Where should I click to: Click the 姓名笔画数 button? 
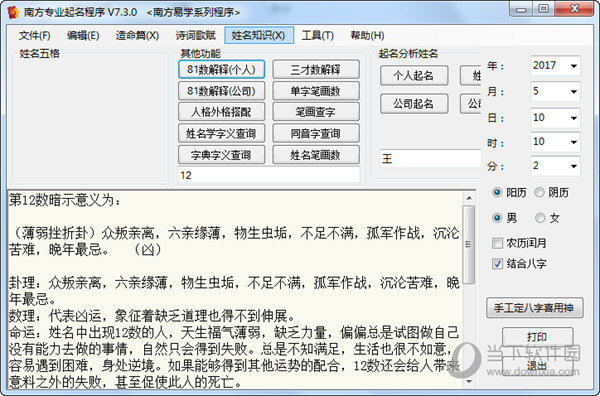click(316, 155)
